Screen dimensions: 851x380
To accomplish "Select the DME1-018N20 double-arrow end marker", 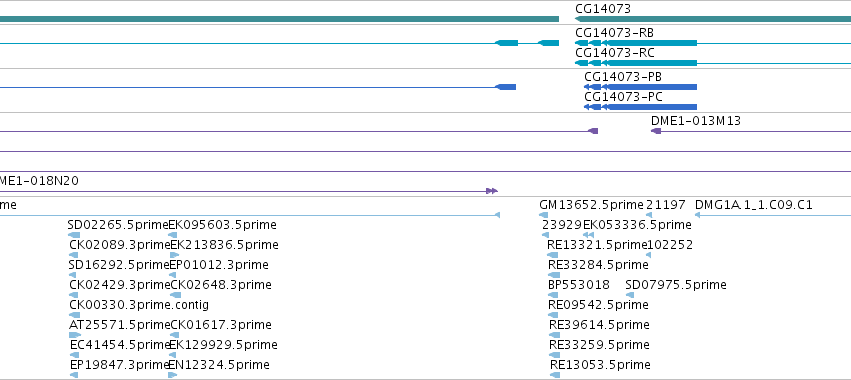I will [492, 191].
